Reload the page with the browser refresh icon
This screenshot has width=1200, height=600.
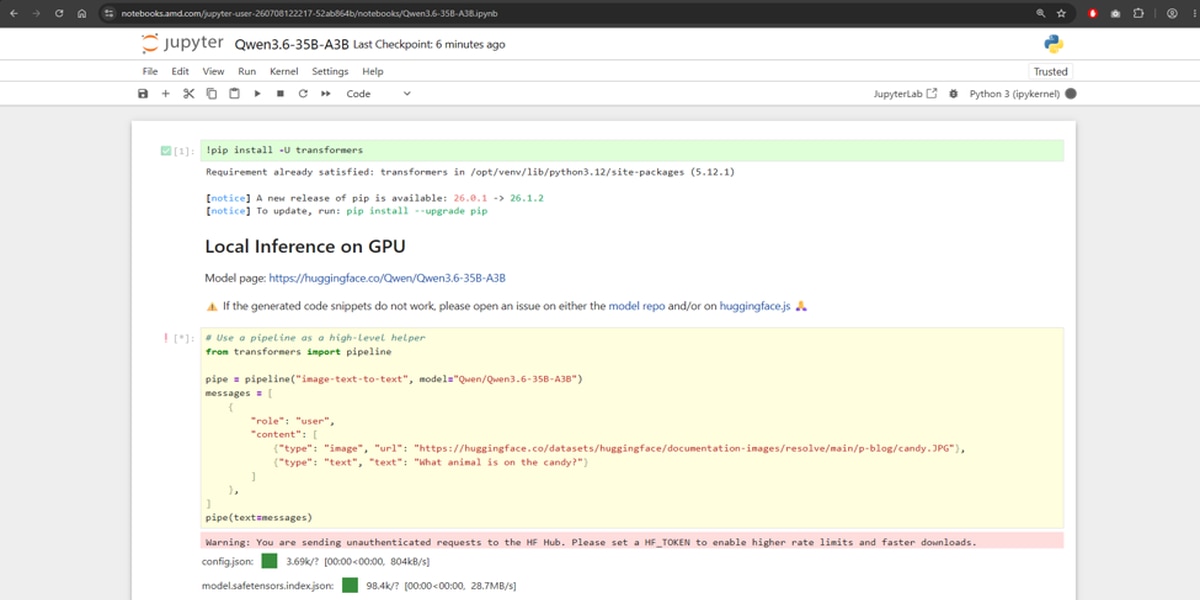tap(59, 13)
